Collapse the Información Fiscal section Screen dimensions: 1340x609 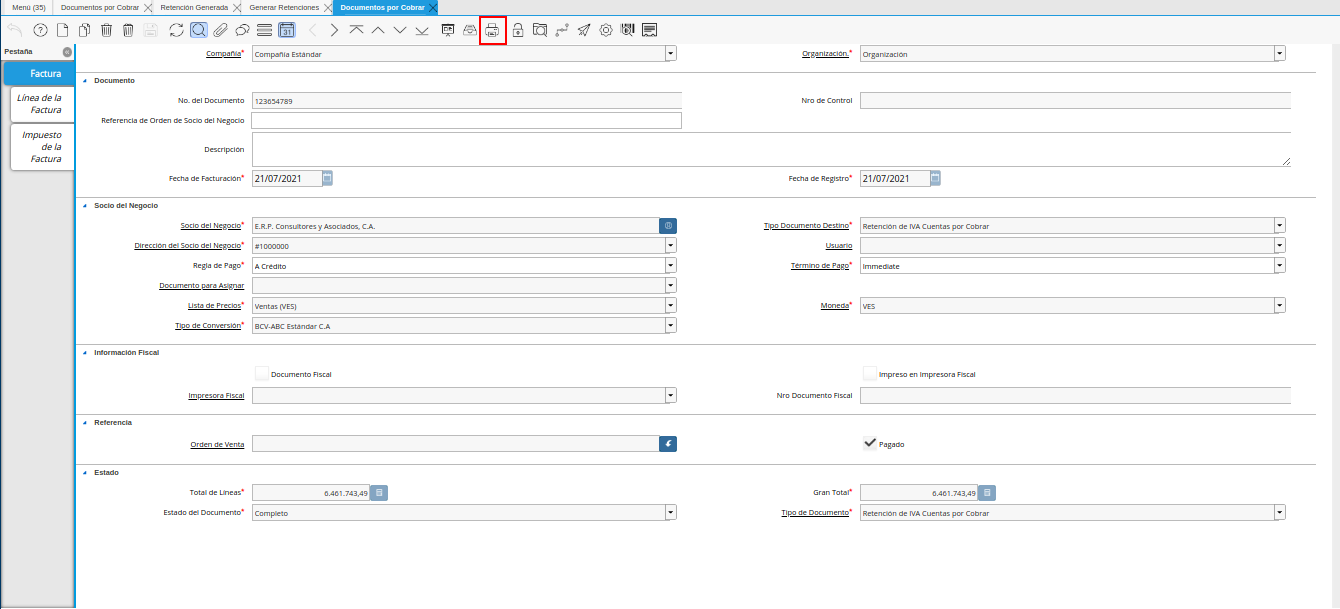click(85, 352)
